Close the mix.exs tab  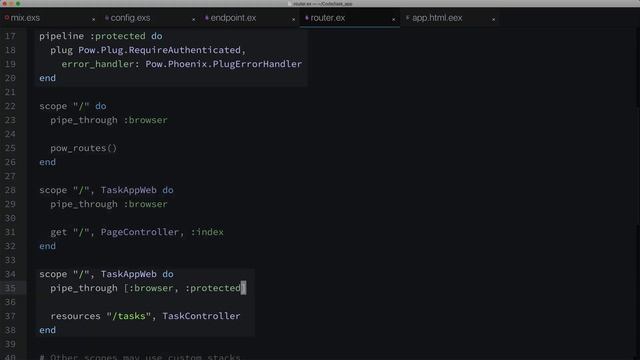pyautogui.click(x=93, y=19)
